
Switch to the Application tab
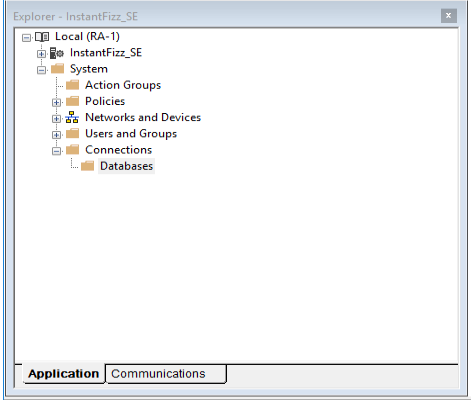click(x=63, y=374)
